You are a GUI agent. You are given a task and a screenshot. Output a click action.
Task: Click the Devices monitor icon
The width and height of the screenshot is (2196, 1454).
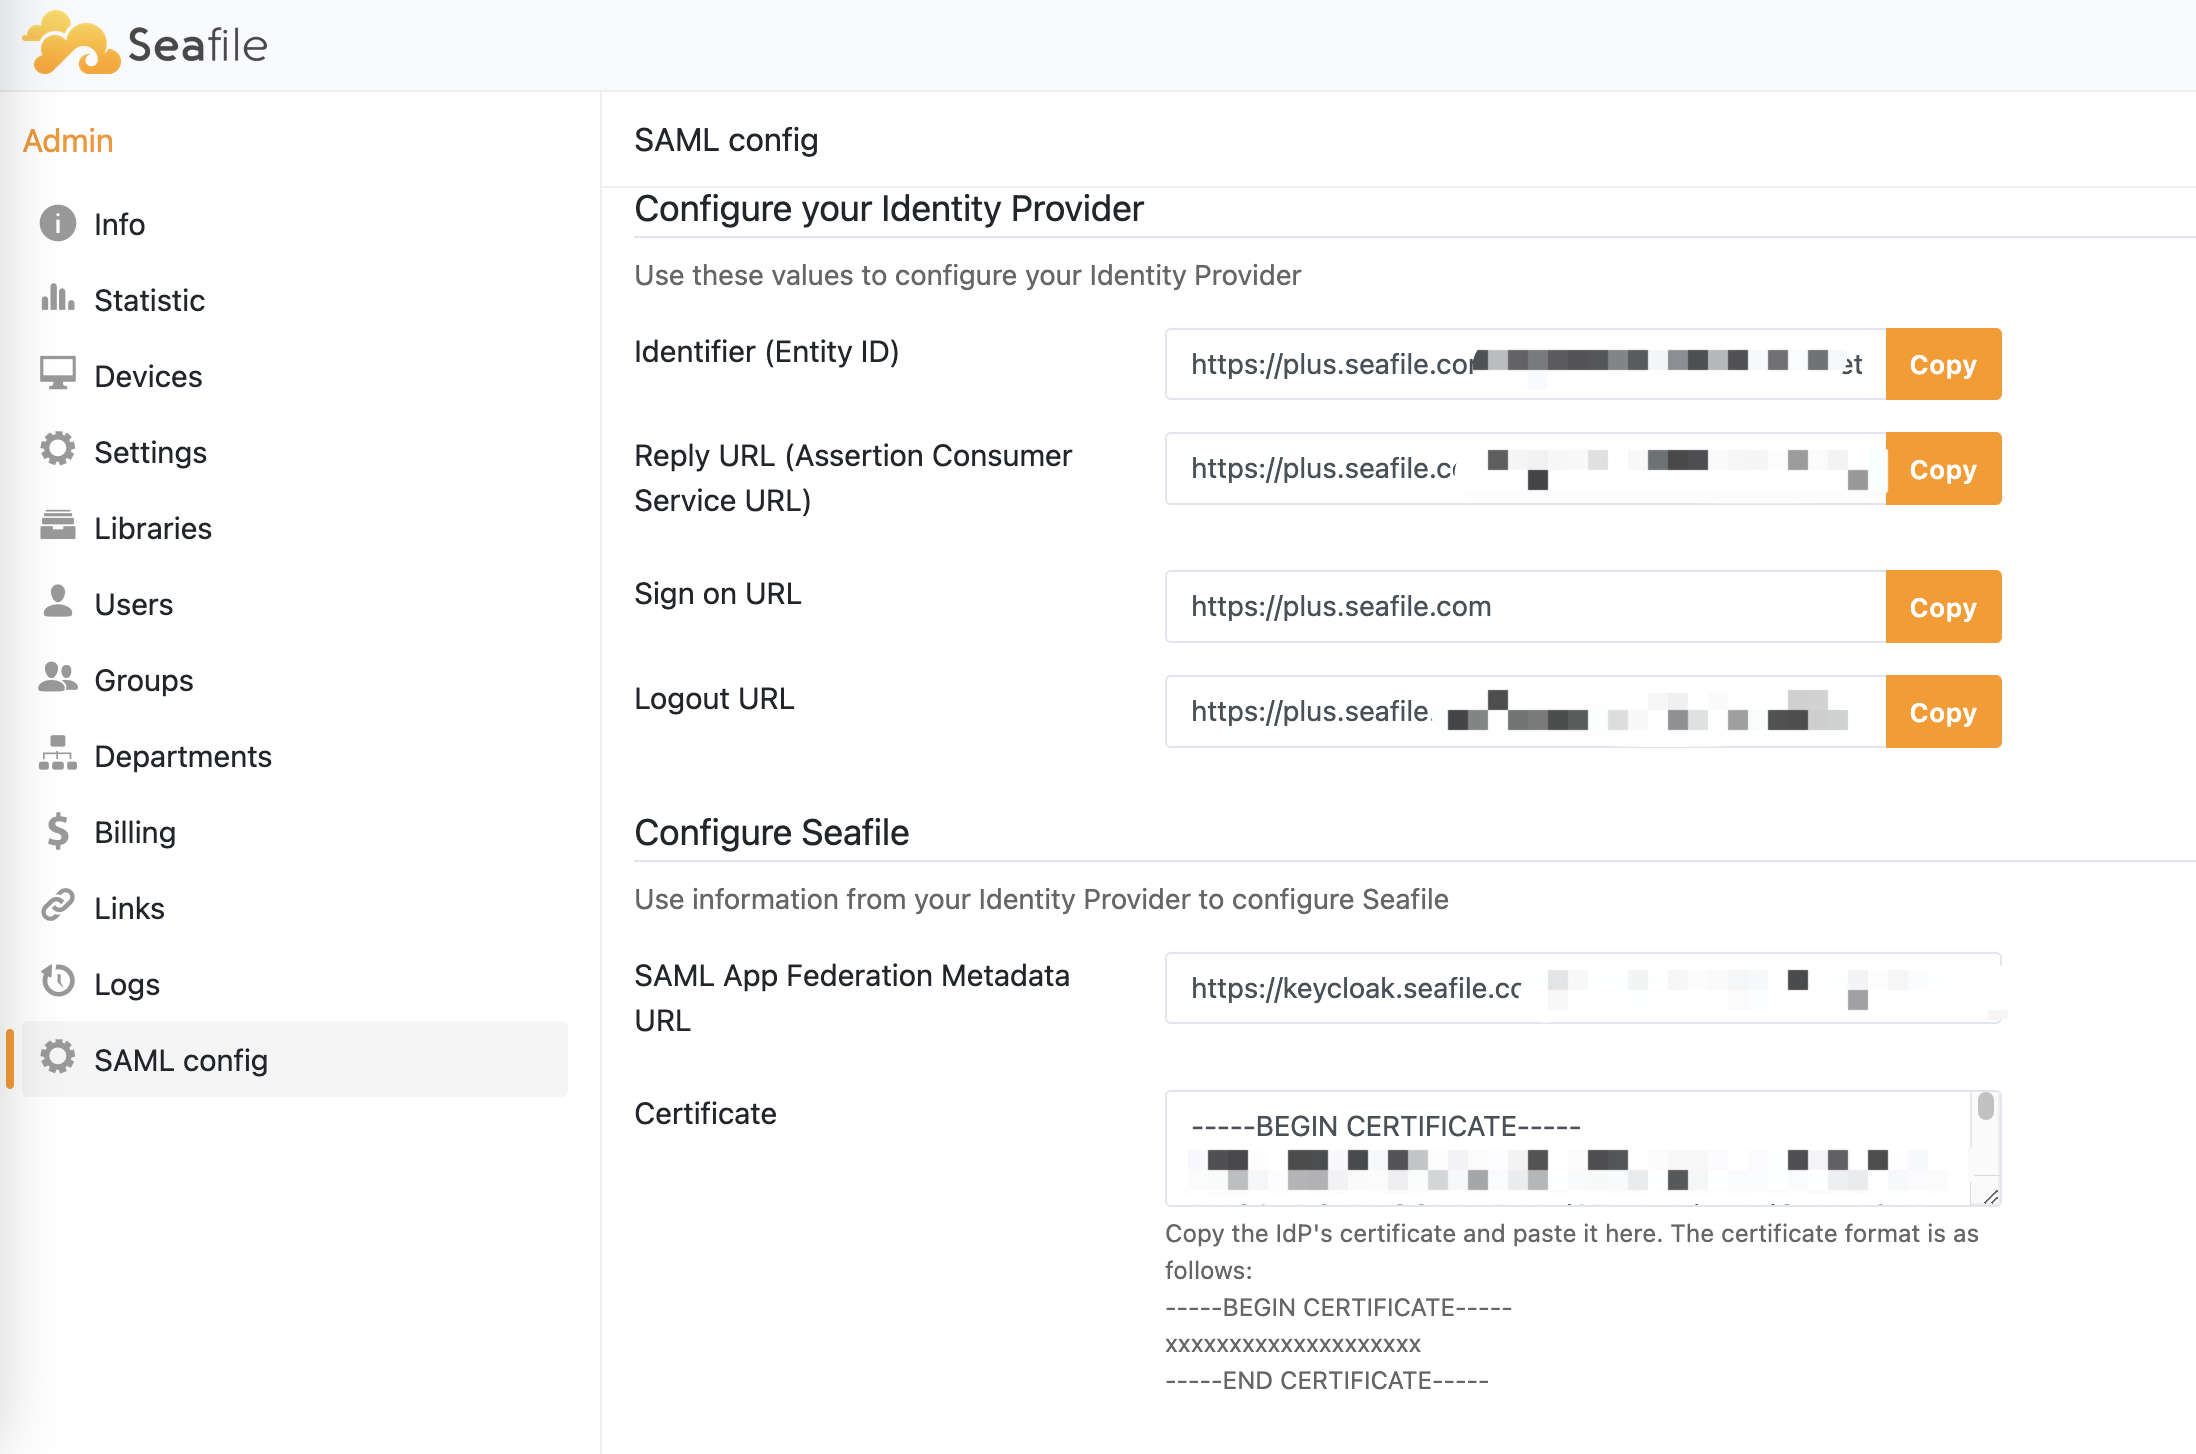pos(58,373)
